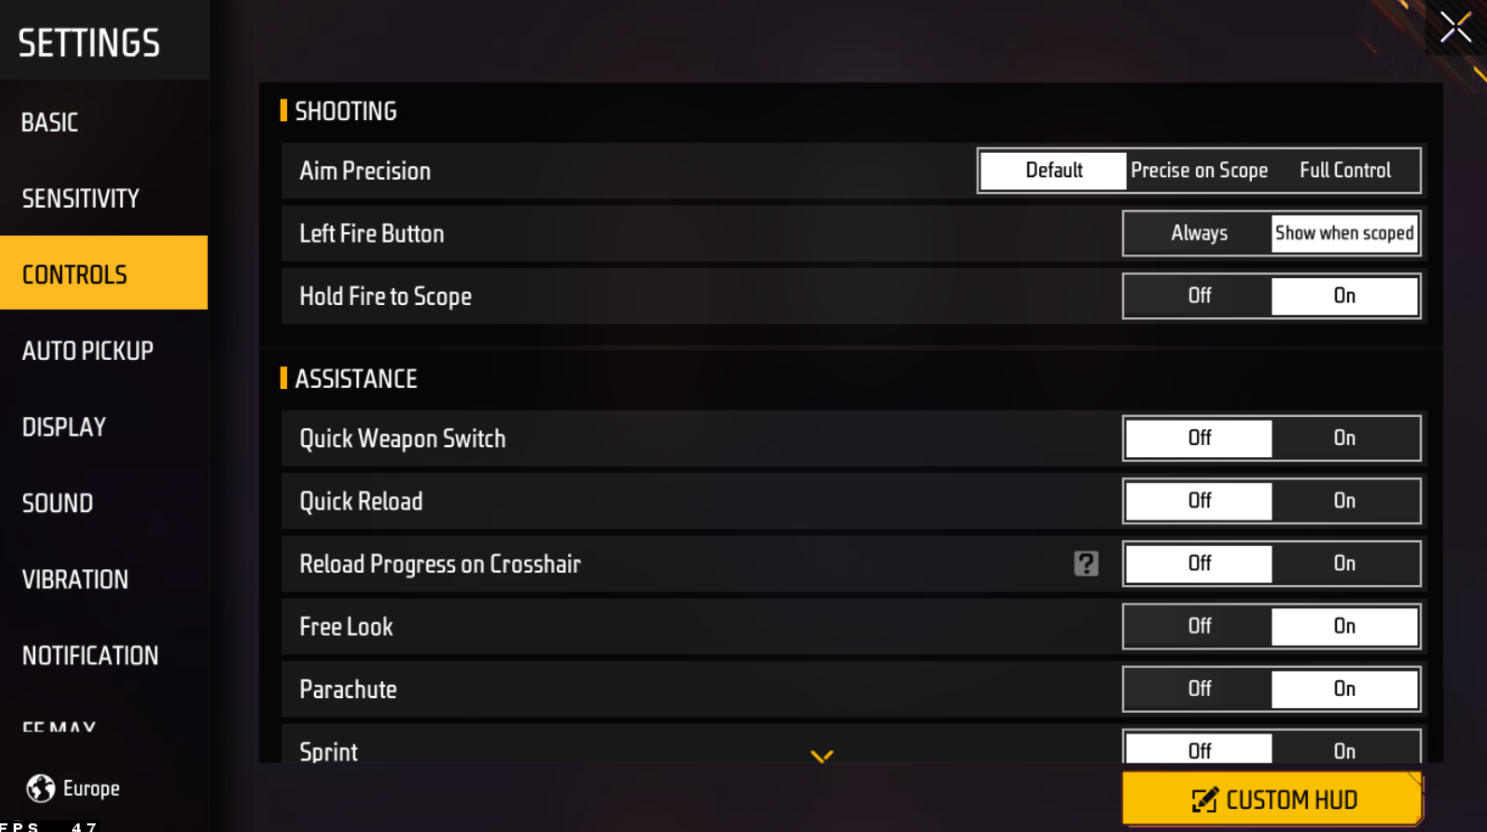This screenshot has width=1487, height=832.
Task: Enable Quick Reload
Action: (x=1344, y=501)
